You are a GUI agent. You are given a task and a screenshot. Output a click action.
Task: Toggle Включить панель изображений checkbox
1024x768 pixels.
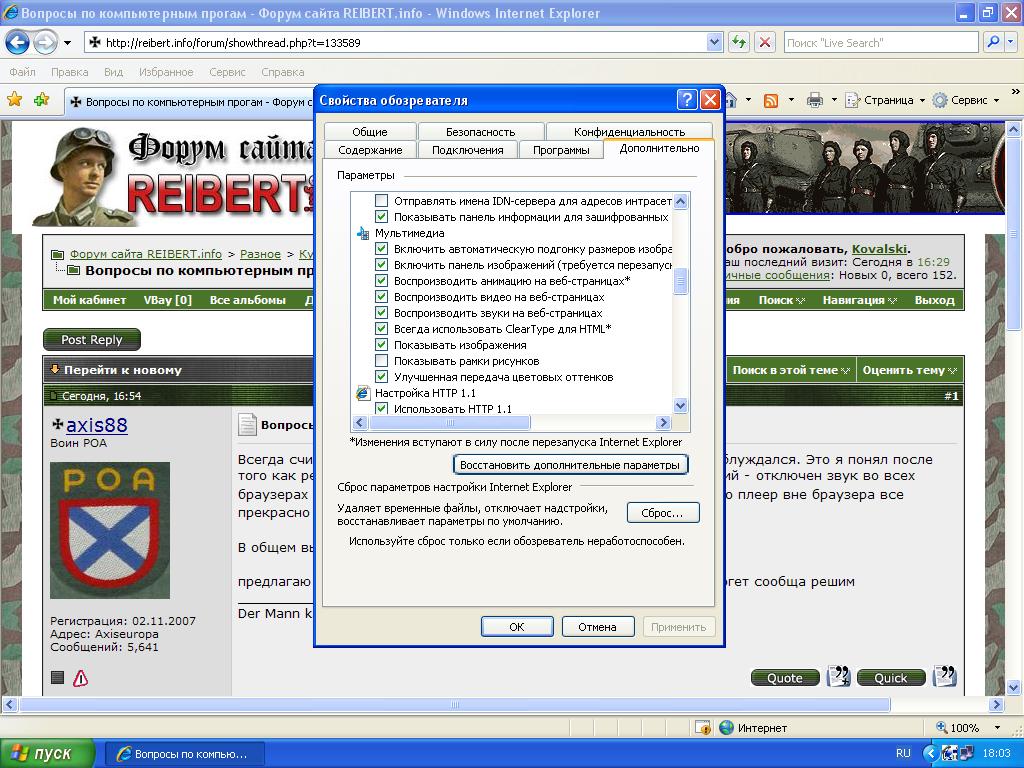(x=381, y=264)
